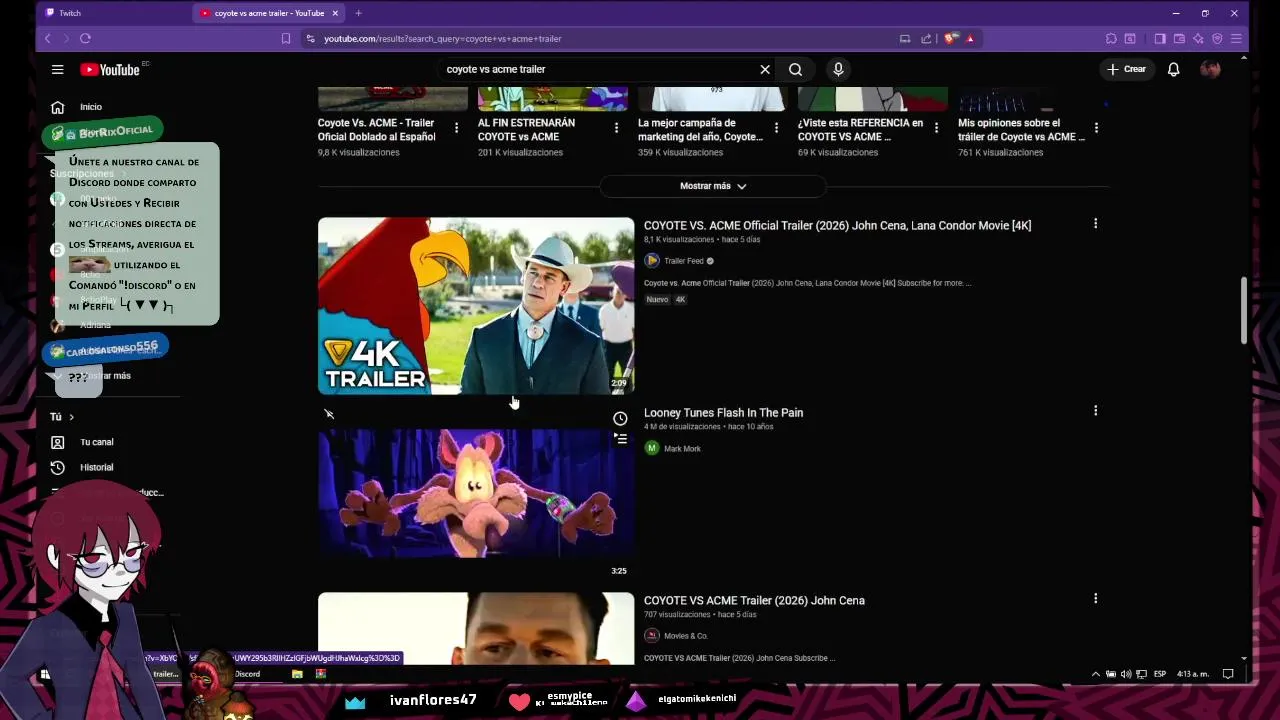Screen dimensions: 1280x720
Task: Open options for Coyote Vs. ACME Doblado video
Action: (x=456, y=128)
